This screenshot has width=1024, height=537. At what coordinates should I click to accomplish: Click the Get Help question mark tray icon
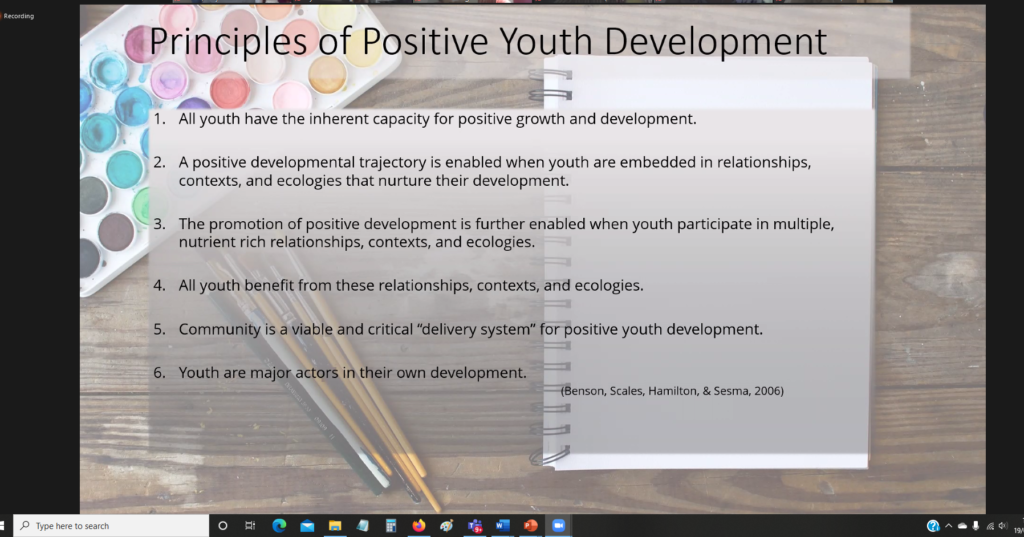point(933,526)
